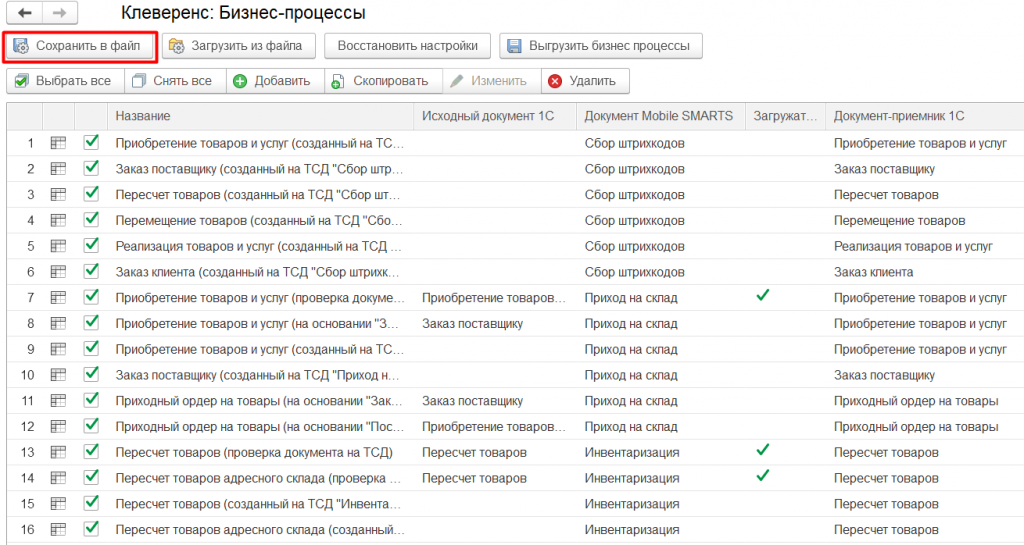This screenshot has width=1024, height=545.
Task: Toggle the checkbox in row 16
Action: [91, 529]
